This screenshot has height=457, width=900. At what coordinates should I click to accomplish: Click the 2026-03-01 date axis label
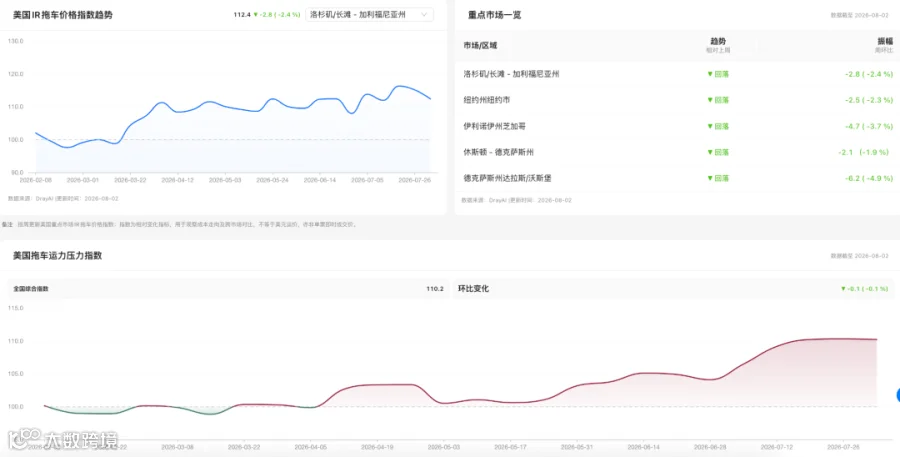tap(83, 180)
